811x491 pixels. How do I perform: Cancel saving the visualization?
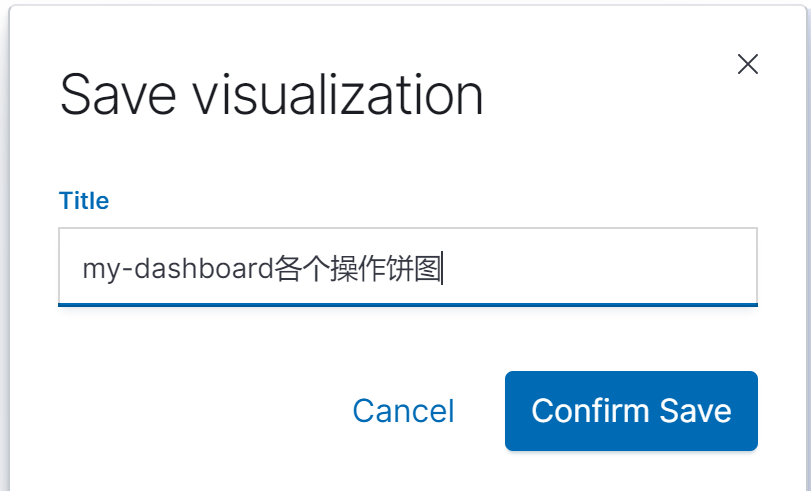[403, 411]
